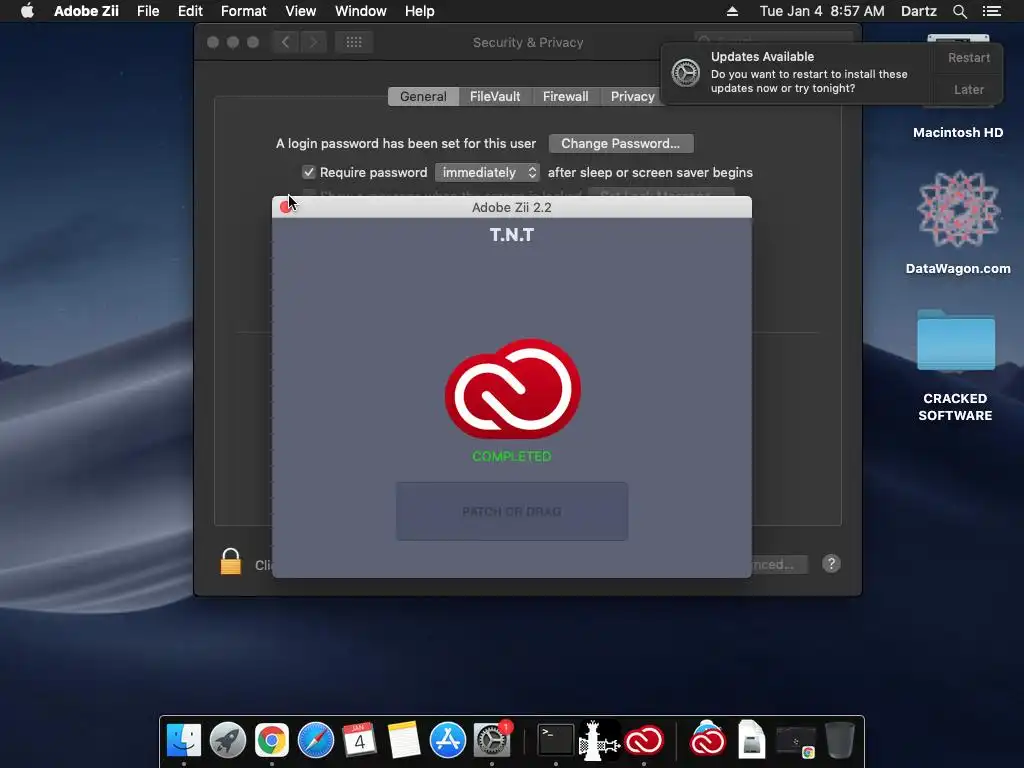
Task: Click the green COMPLETED status text
Action: pyautogui.click(x=512, y=456)
